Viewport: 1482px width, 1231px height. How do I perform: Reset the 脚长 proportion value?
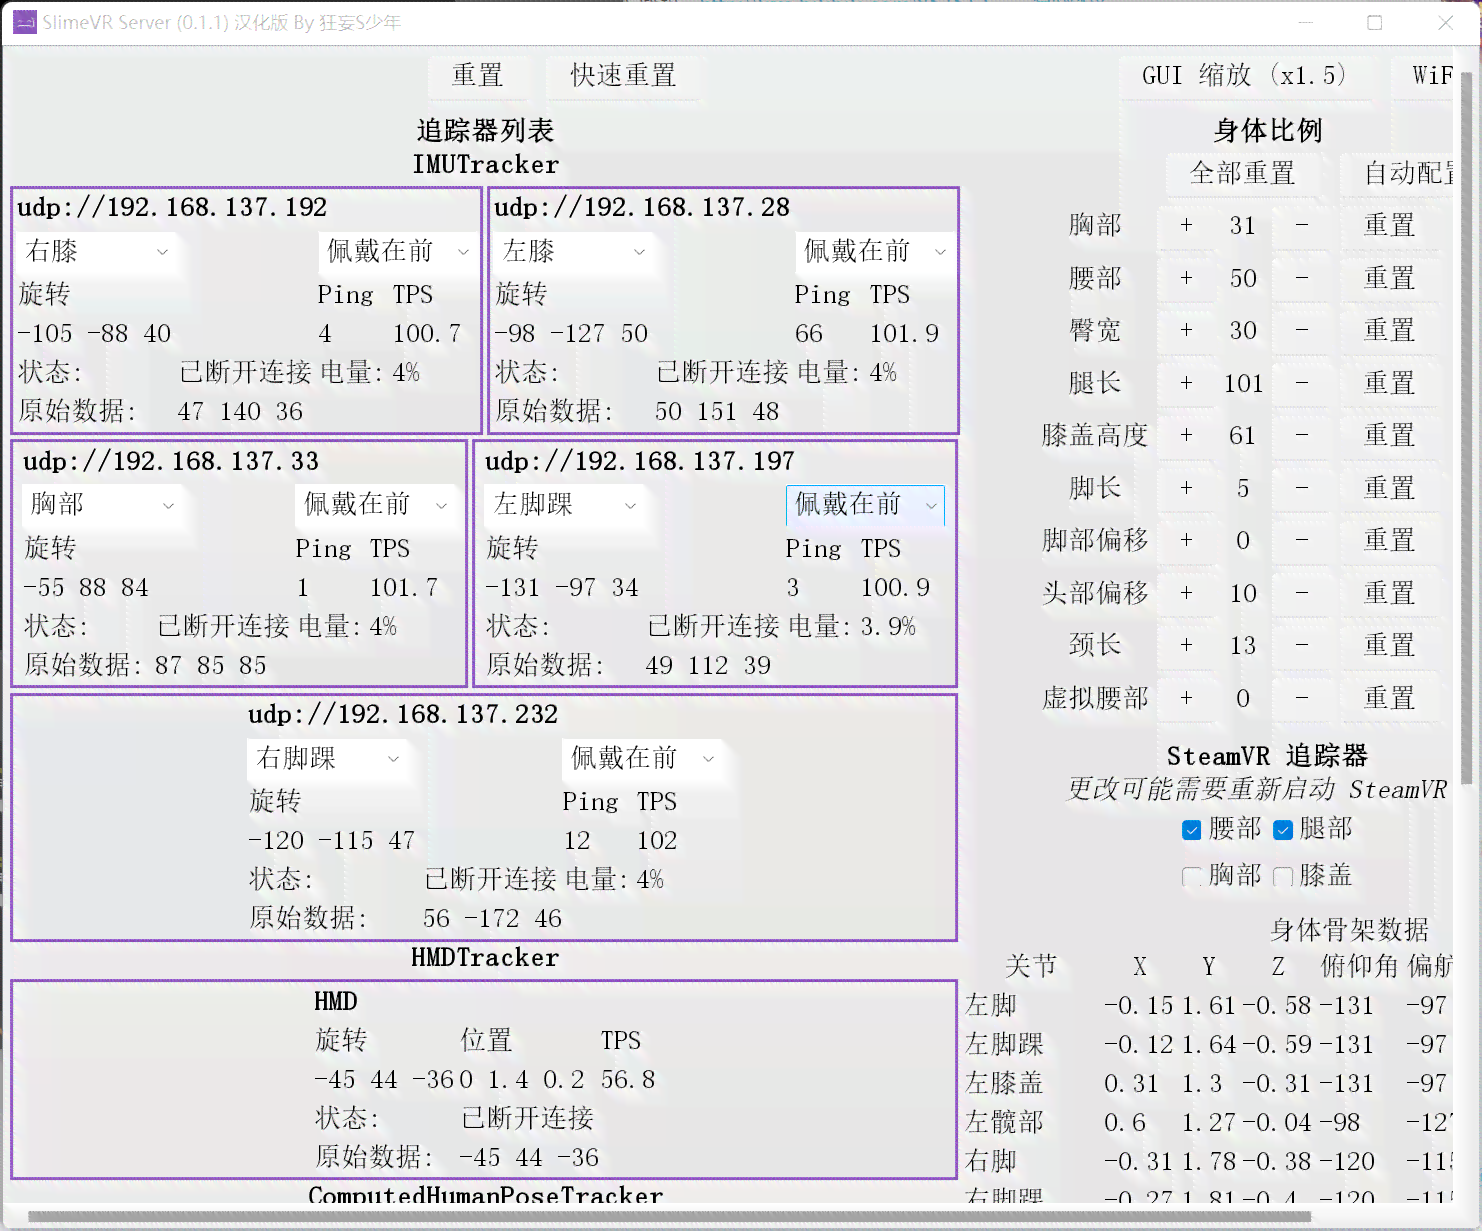tap(1390, 488)
